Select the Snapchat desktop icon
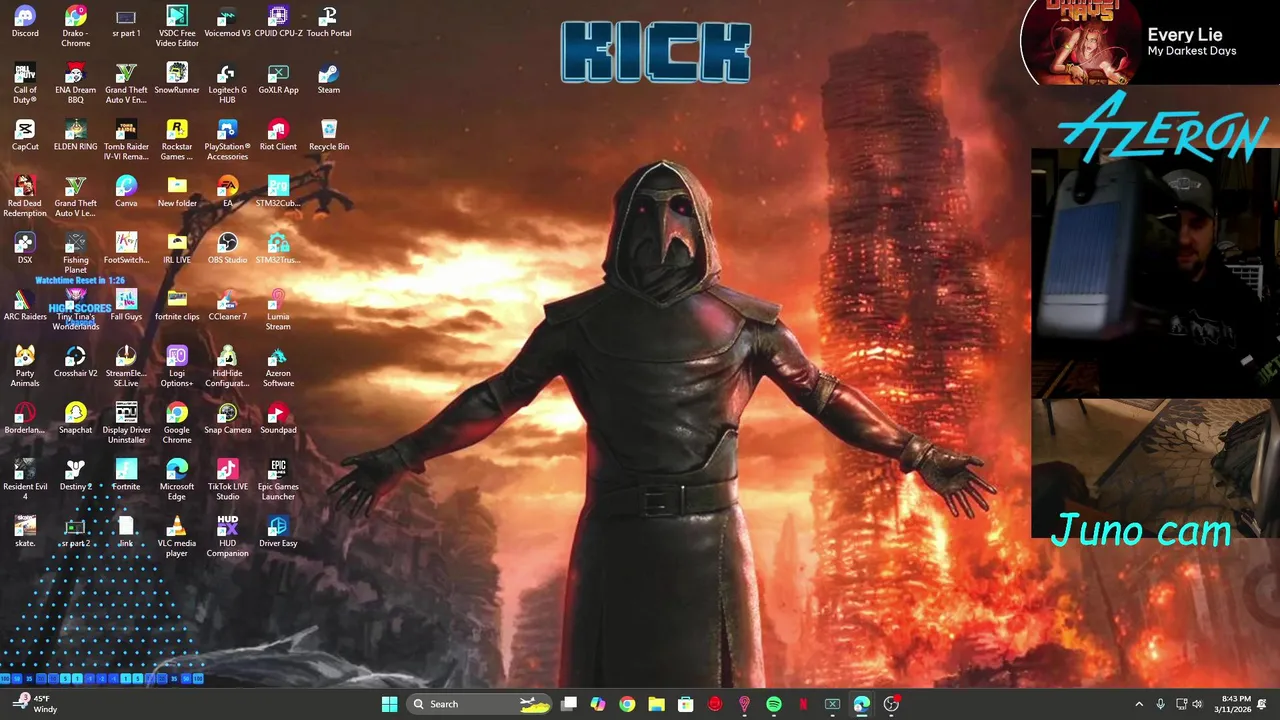This screenshot has width=1280, height=720. [76, 419]
